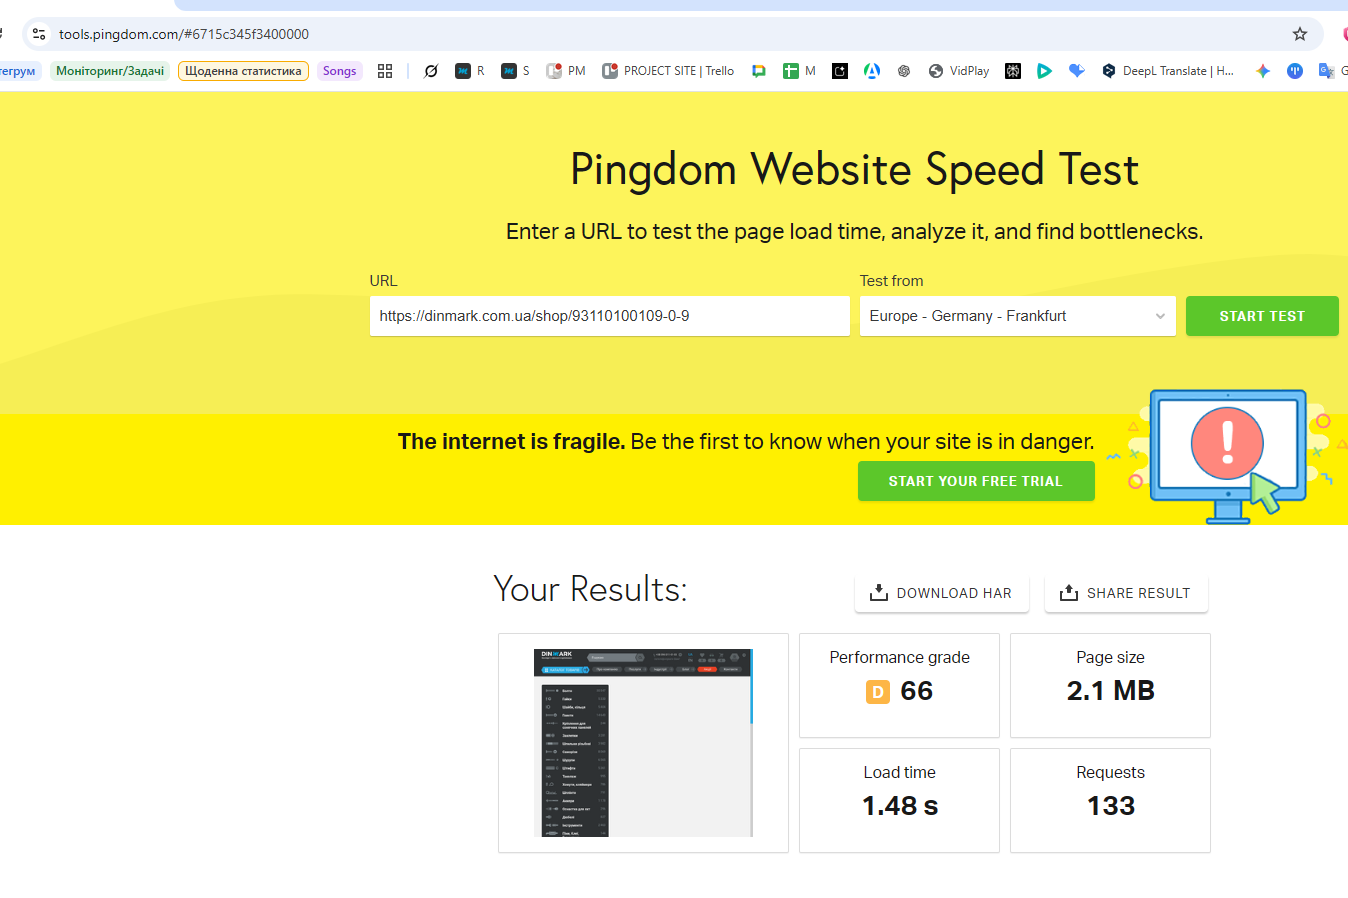Click the browser address bar URL

184,34
